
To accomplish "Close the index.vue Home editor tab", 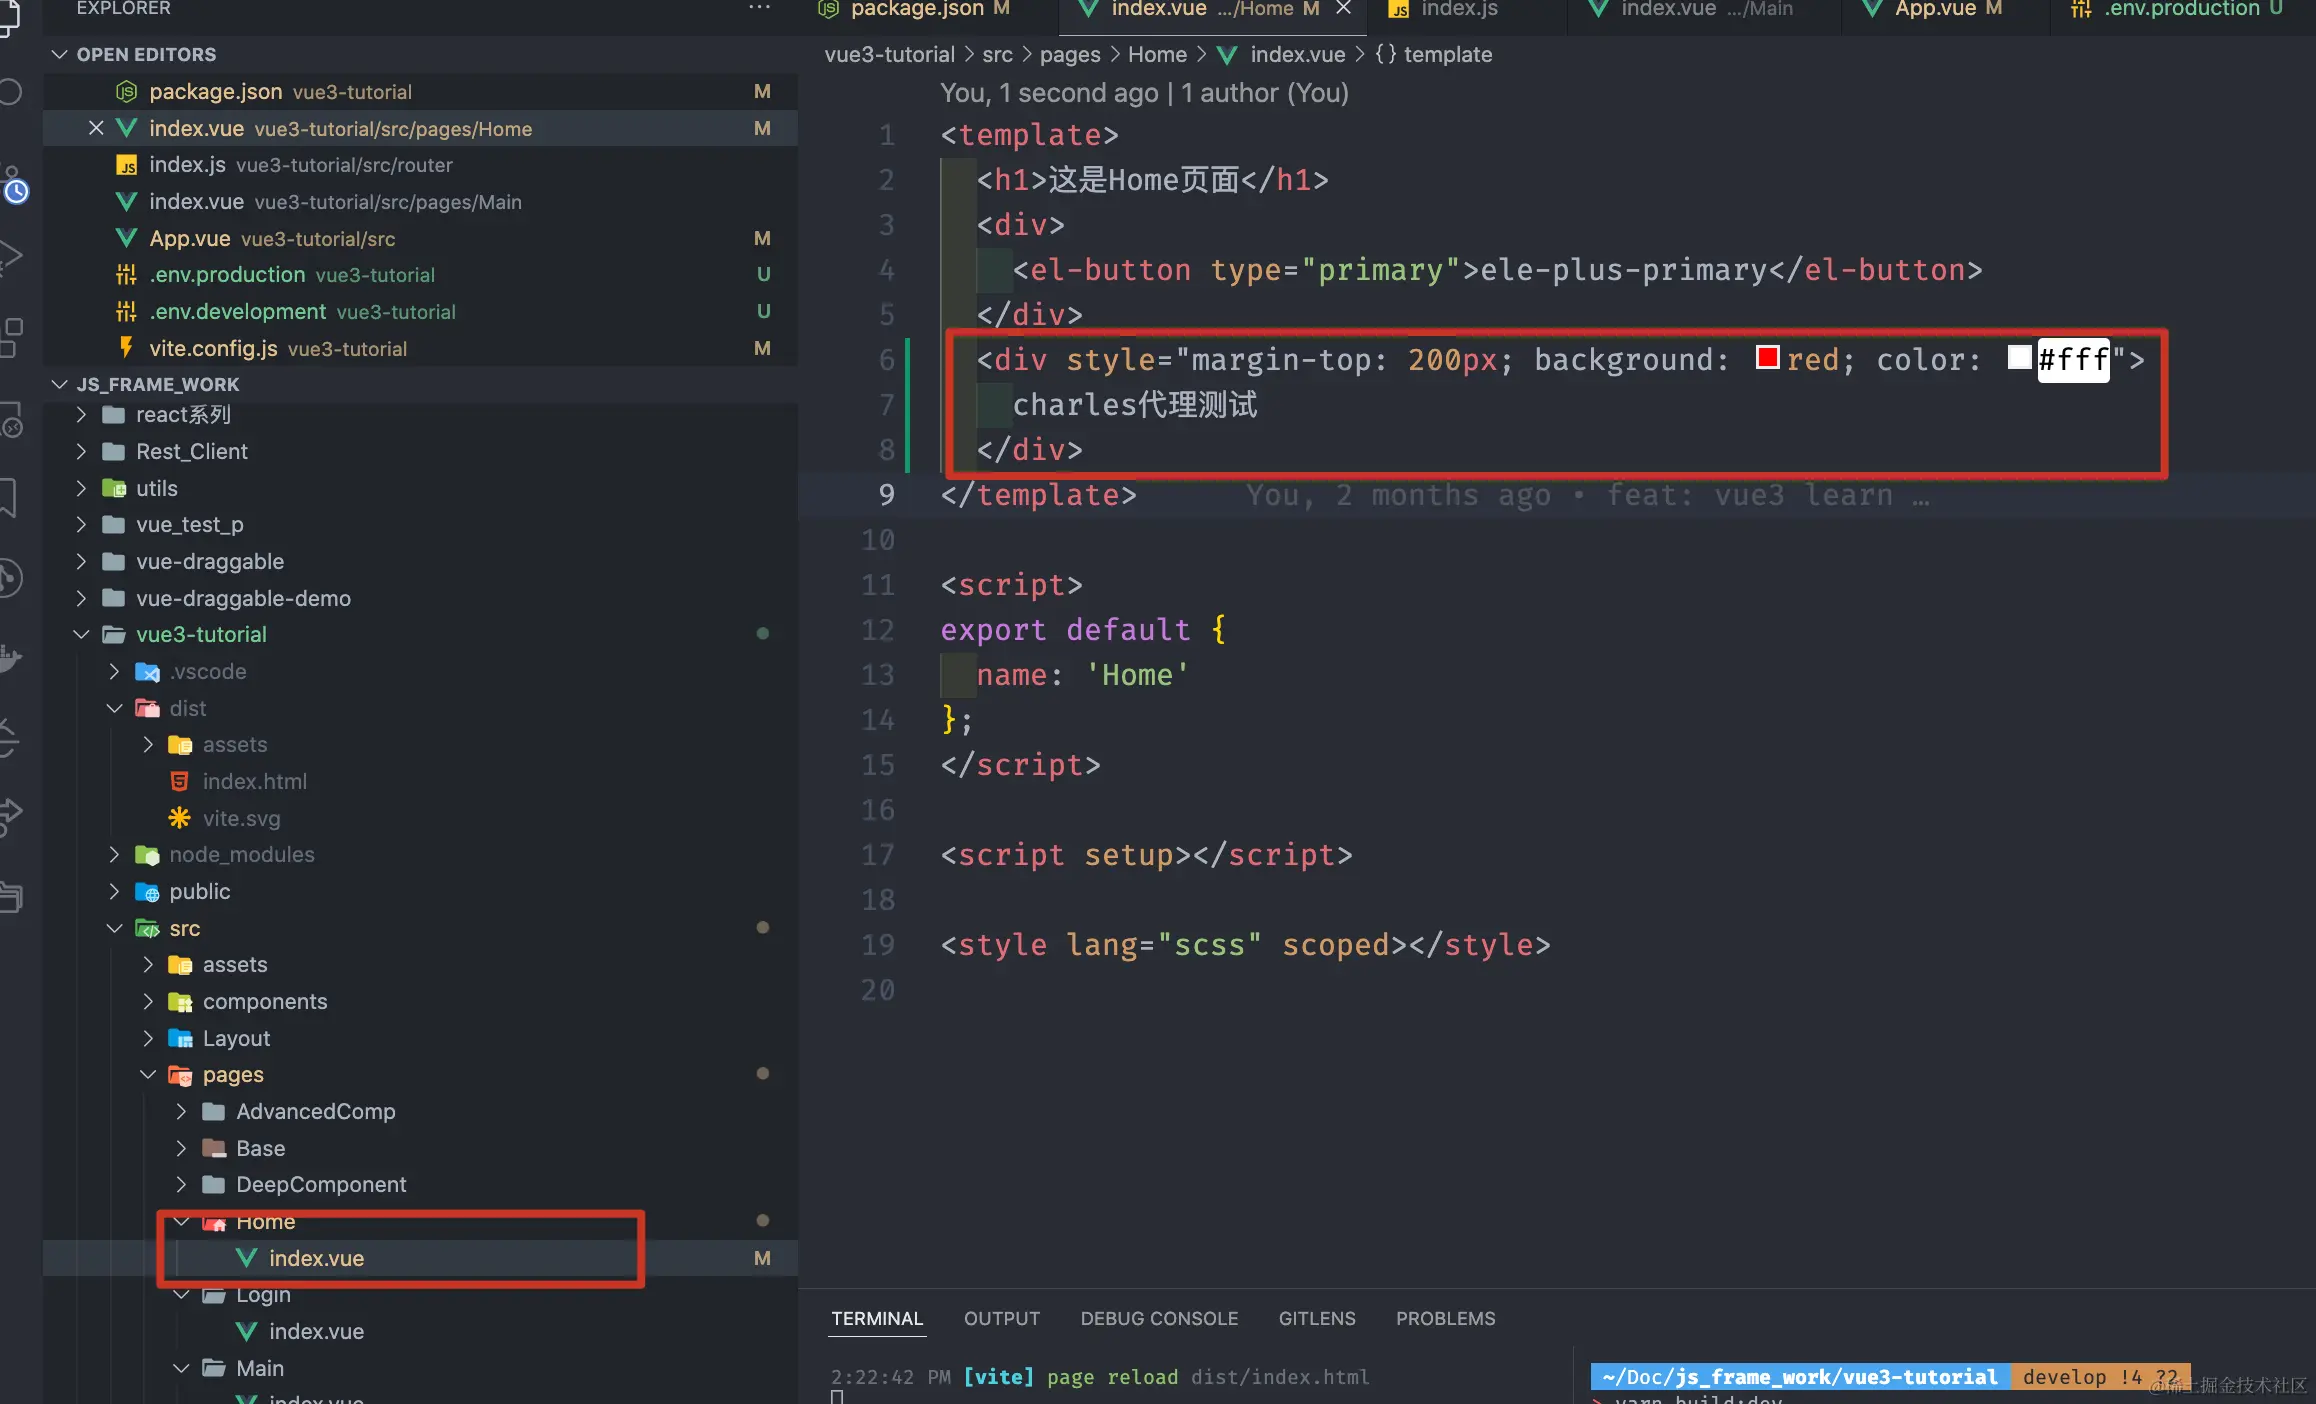I will coord(1344,9).
